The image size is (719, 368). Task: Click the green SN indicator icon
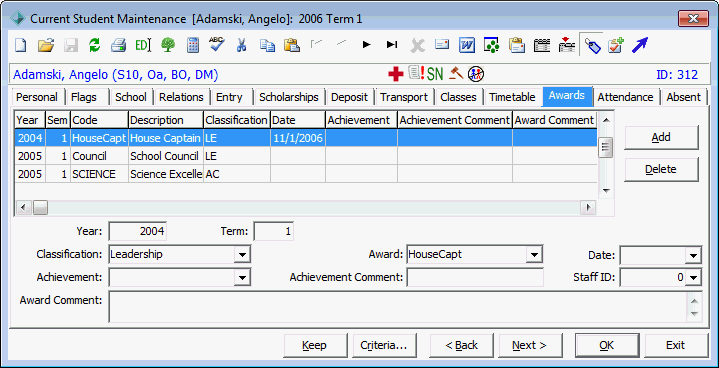pos(435,74)
